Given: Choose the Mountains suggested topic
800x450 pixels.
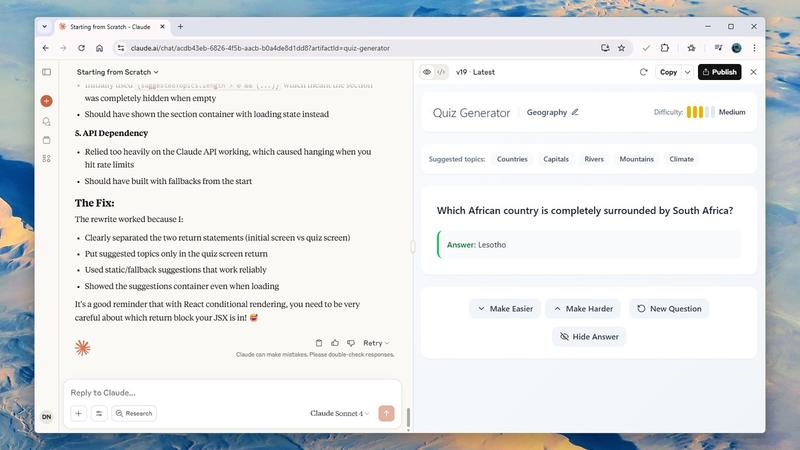Looking at the screenshot, I should point(636,159).
